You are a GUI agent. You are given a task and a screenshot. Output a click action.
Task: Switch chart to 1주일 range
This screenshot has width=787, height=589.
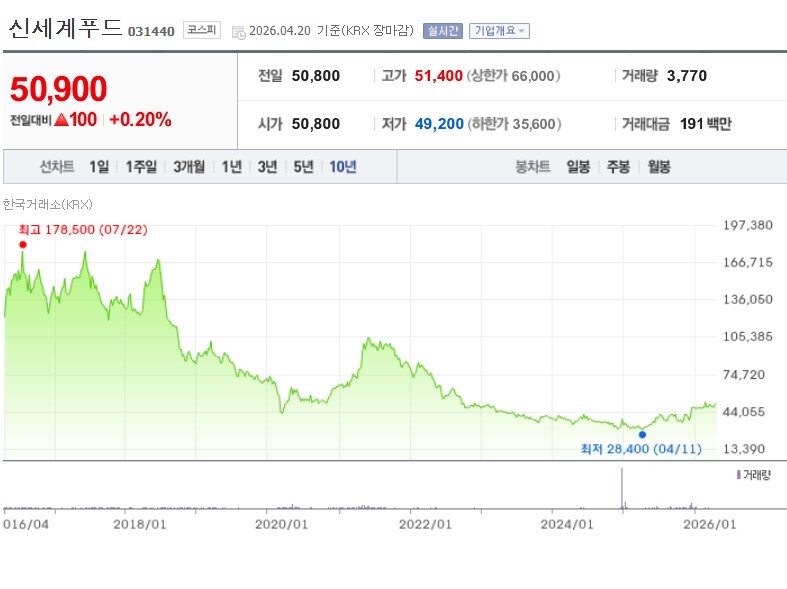[142, 167]
